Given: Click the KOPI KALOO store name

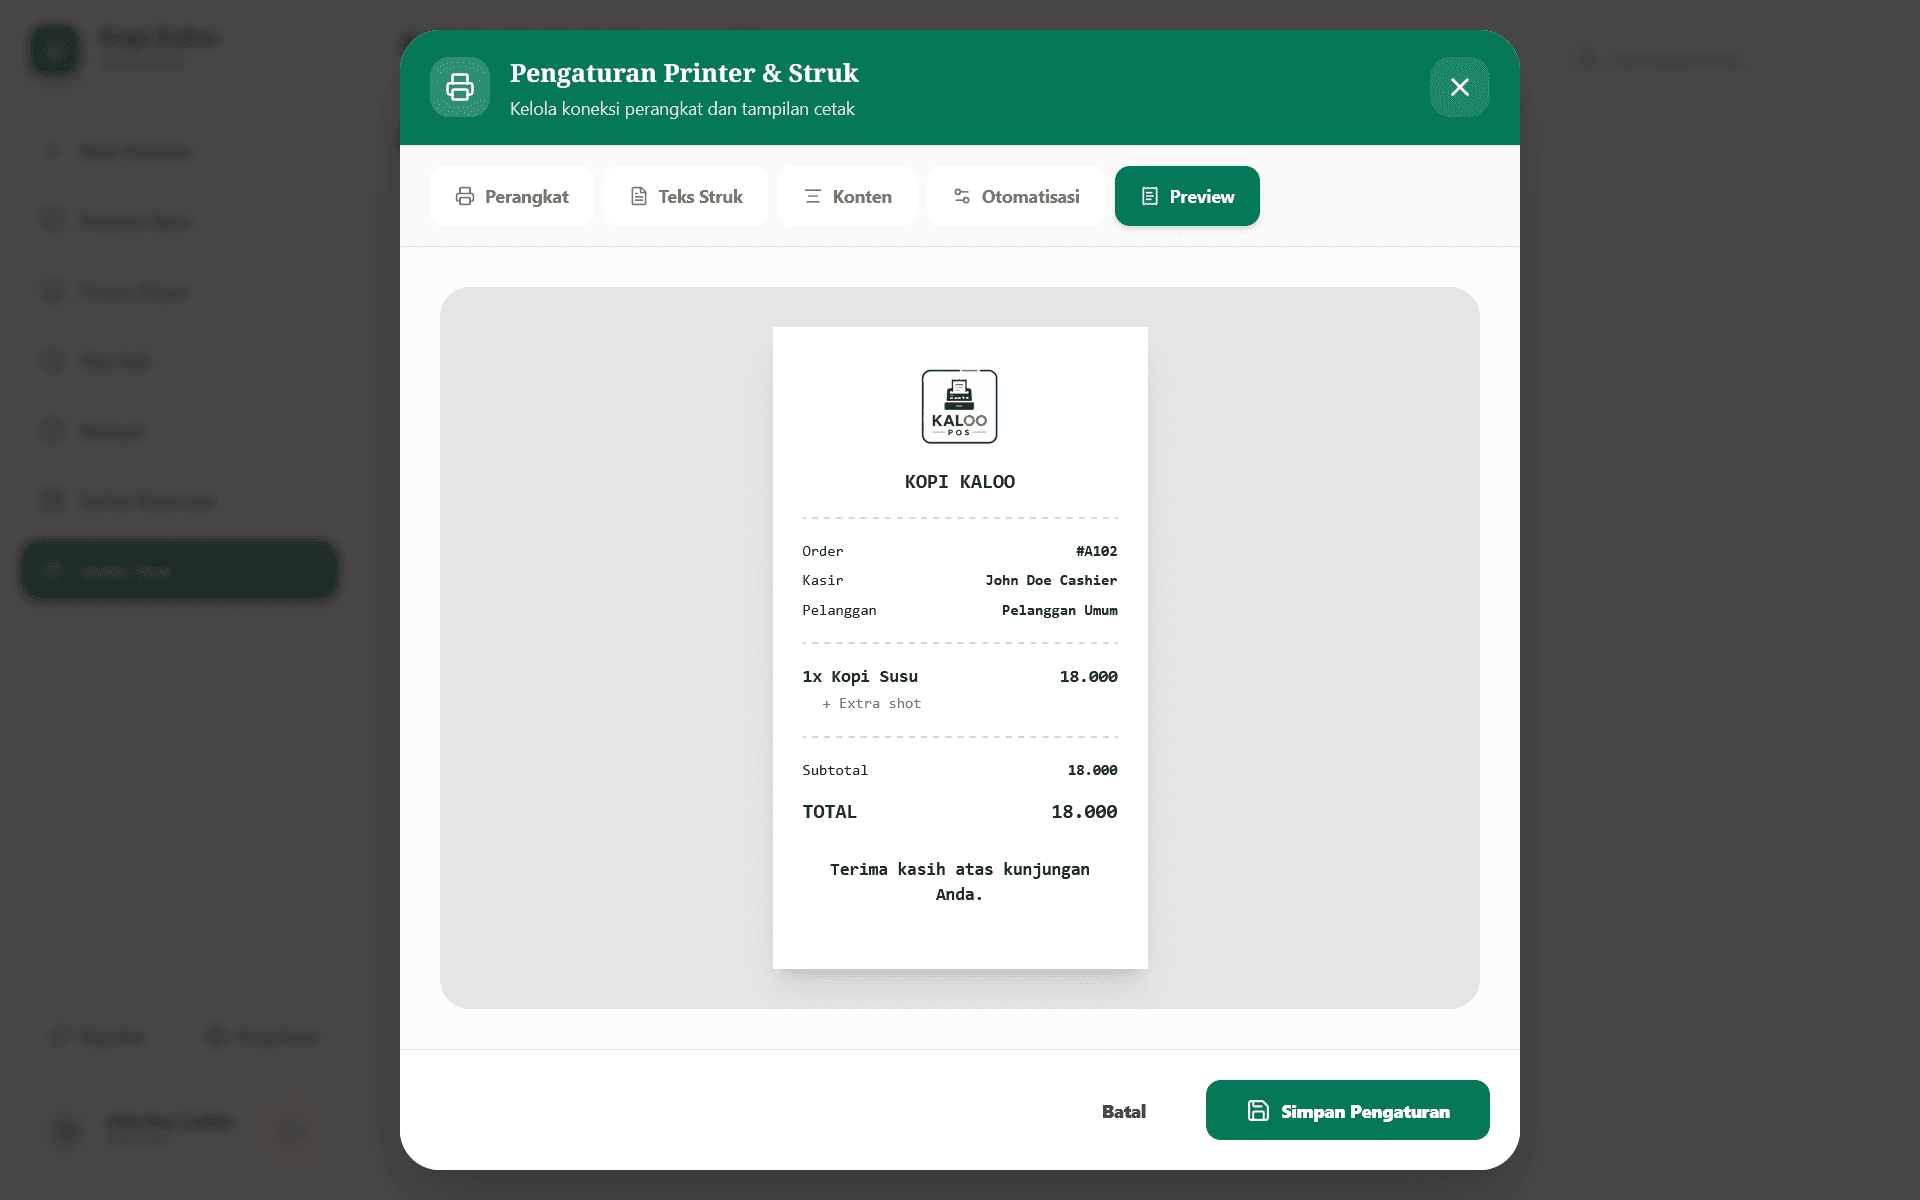Looking at the screenshot, I should pyautogui.click(x=960, y=482).
